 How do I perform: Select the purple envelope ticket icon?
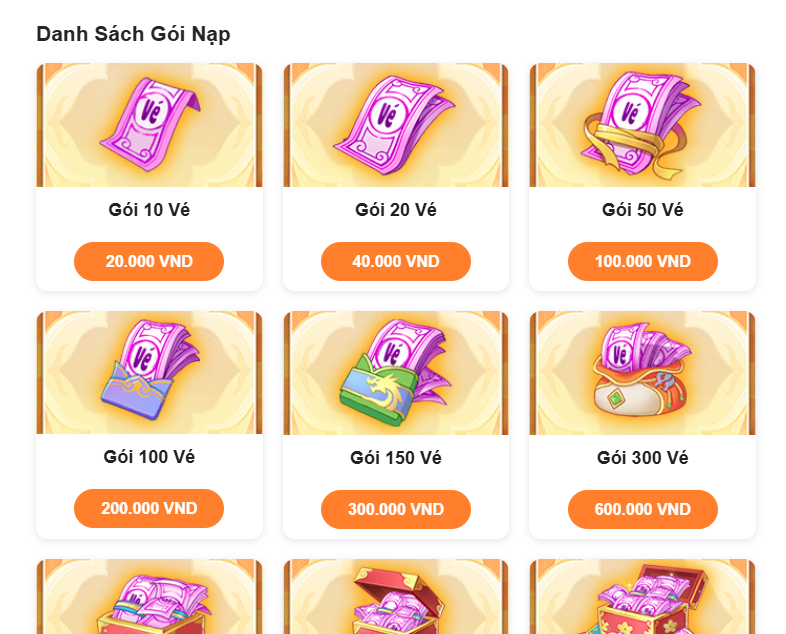[x=149, y=372]
